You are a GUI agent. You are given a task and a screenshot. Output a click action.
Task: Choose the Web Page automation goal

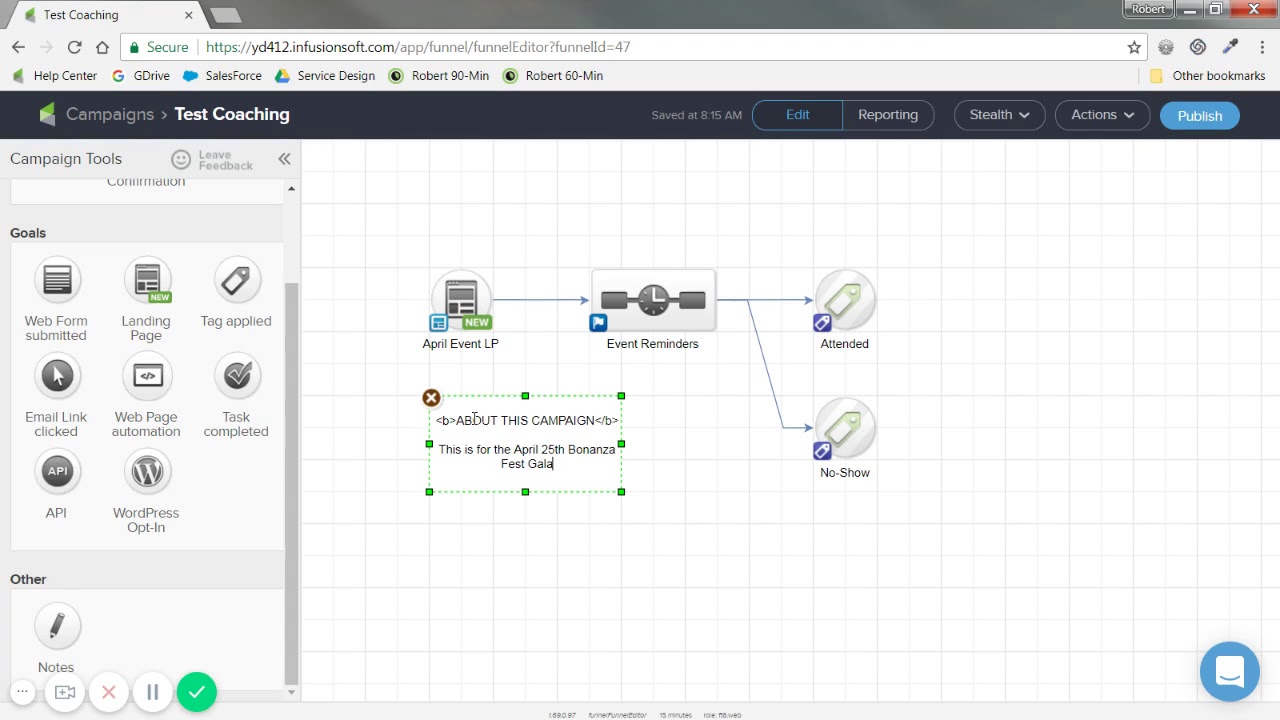147,377
